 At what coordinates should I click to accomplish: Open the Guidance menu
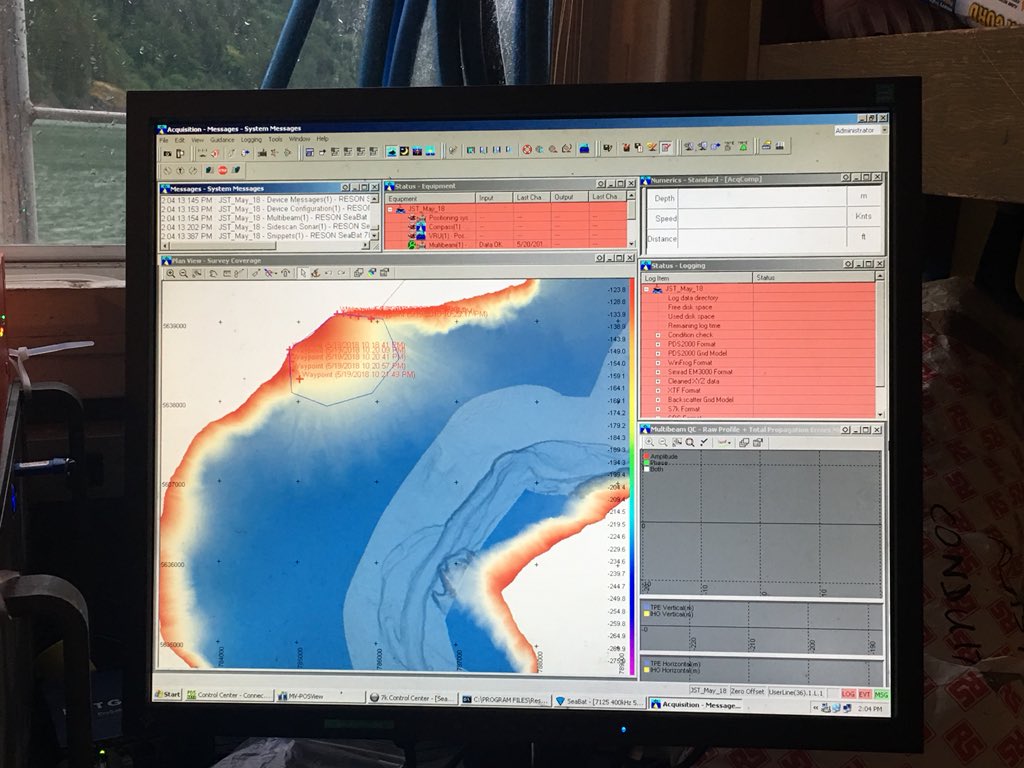[x=222, y=140]
